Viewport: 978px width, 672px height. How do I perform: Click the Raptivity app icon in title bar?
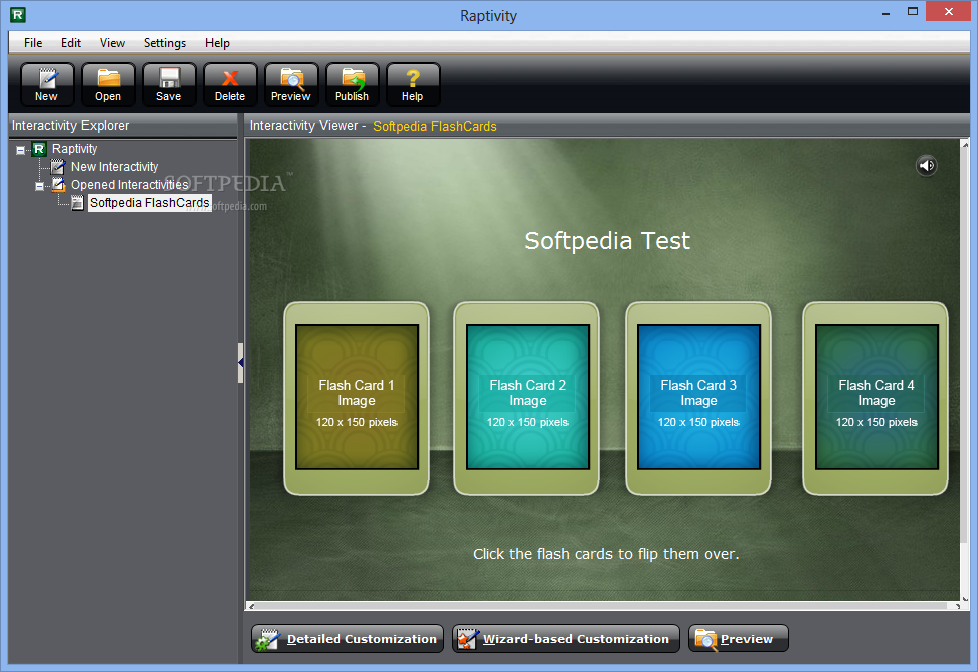[18, 14]
